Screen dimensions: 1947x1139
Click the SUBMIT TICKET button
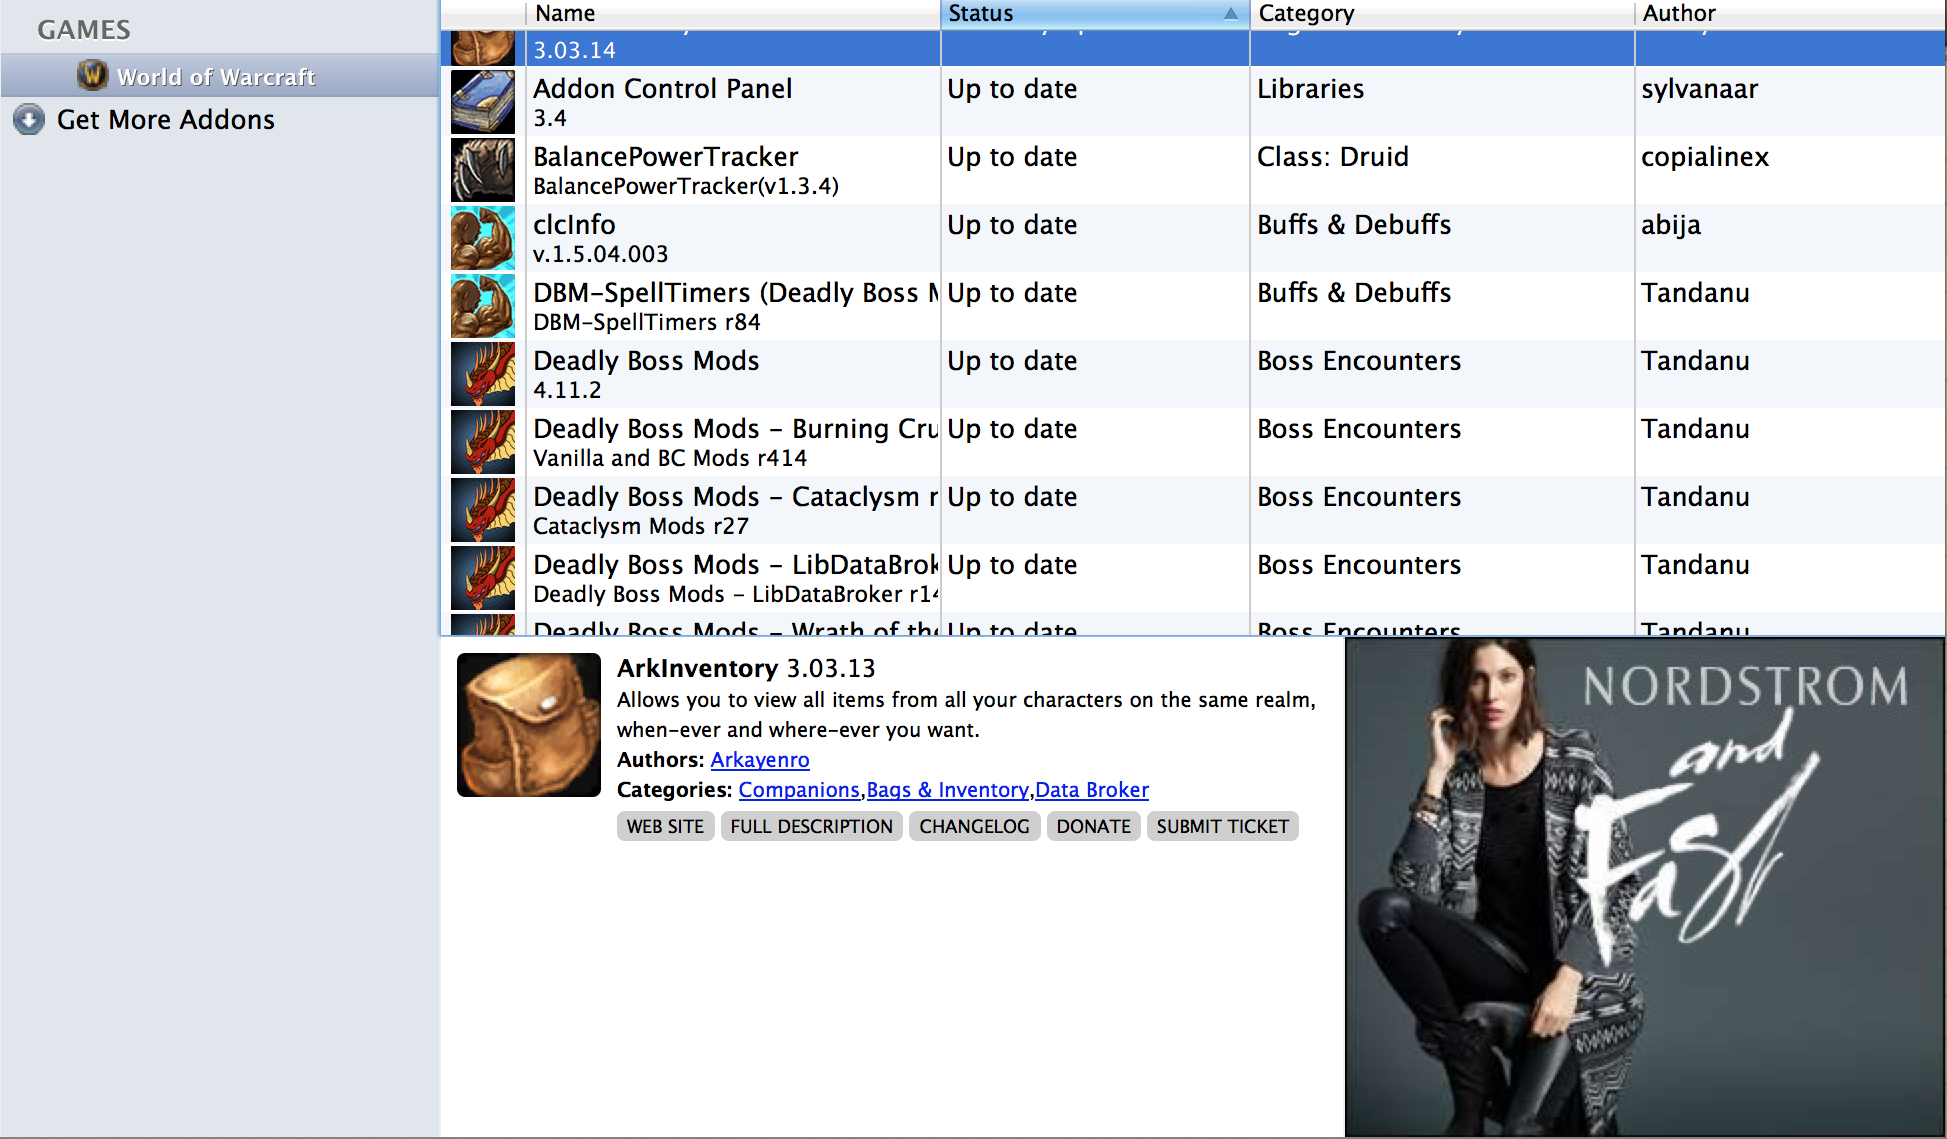[x=1222, y=826]
